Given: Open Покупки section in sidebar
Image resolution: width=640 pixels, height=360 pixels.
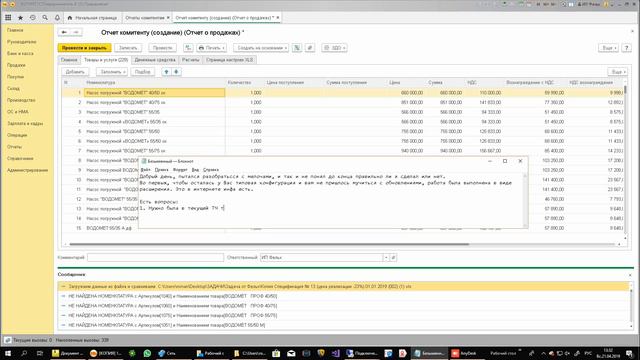Looking at the screenshot, I should (x=15, y=77).
